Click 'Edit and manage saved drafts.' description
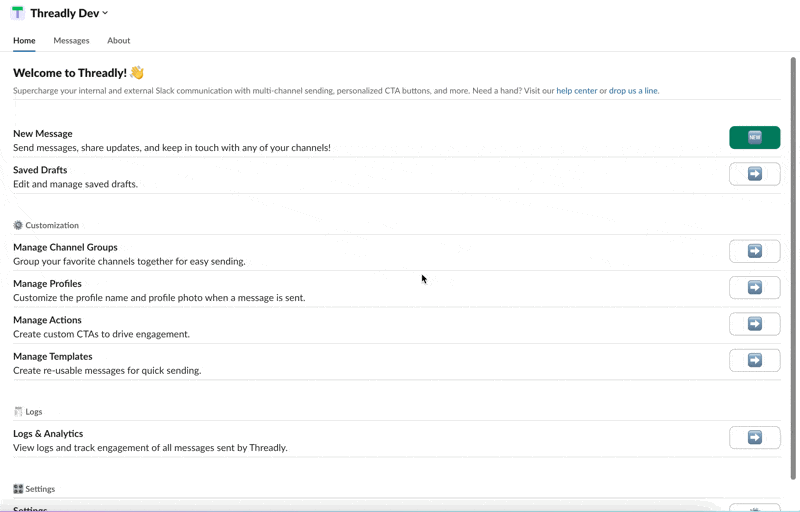This screenshot has height=512, width=800. coord(76,184)
